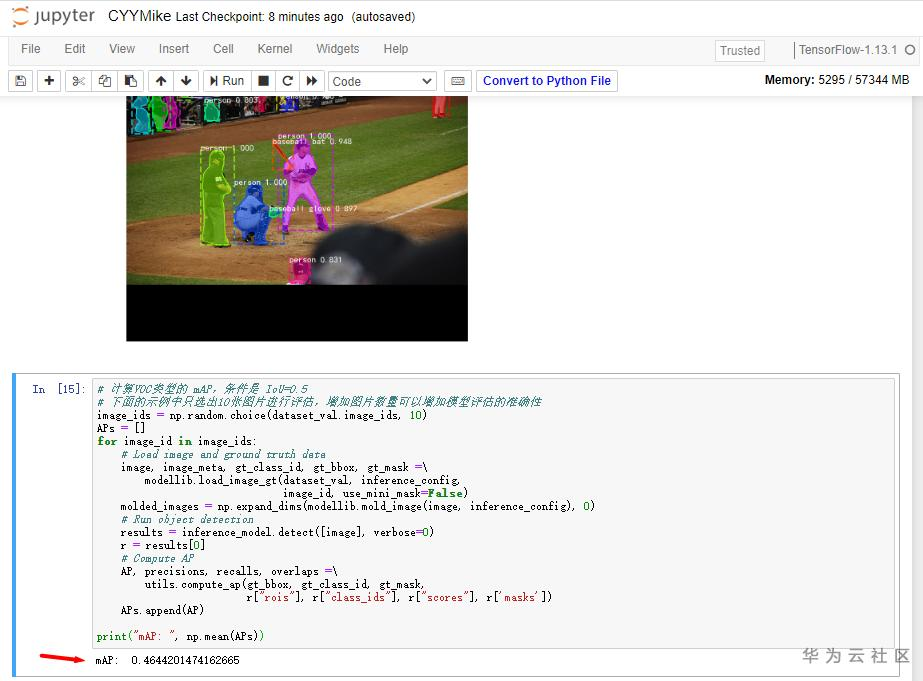Rename notebook by clicking CYYMike title
The width and height of the screenshot is (923, 681).
coord(140,16)
